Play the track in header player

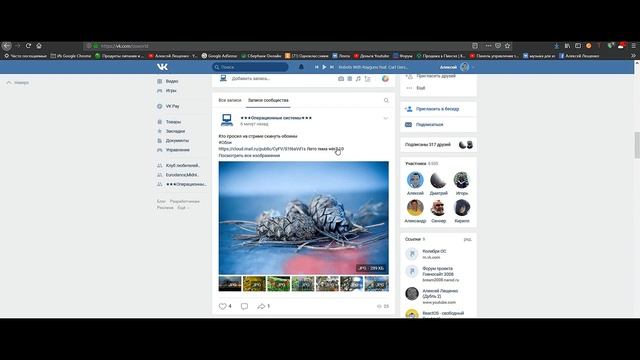click(324, 67)
